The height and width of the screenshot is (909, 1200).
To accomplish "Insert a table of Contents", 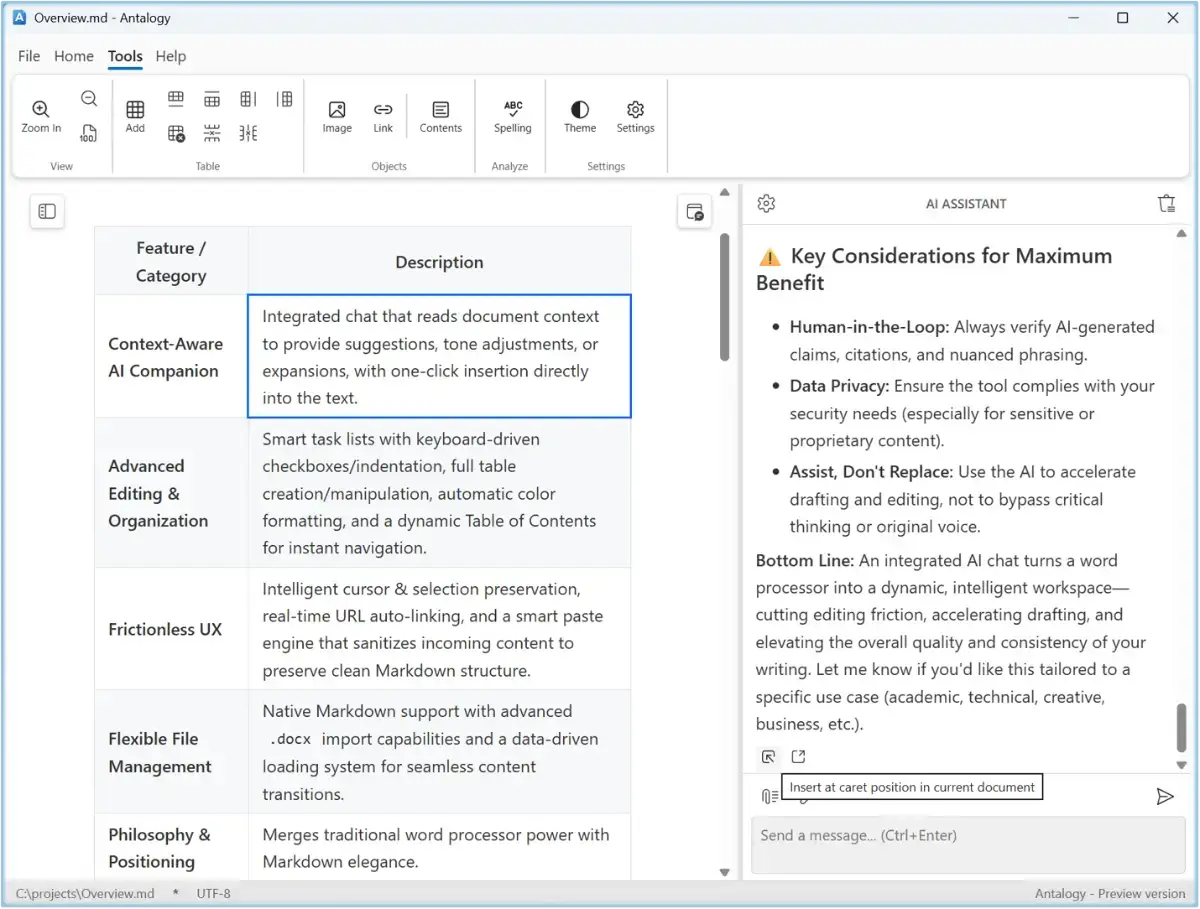I will coord(441,116).
